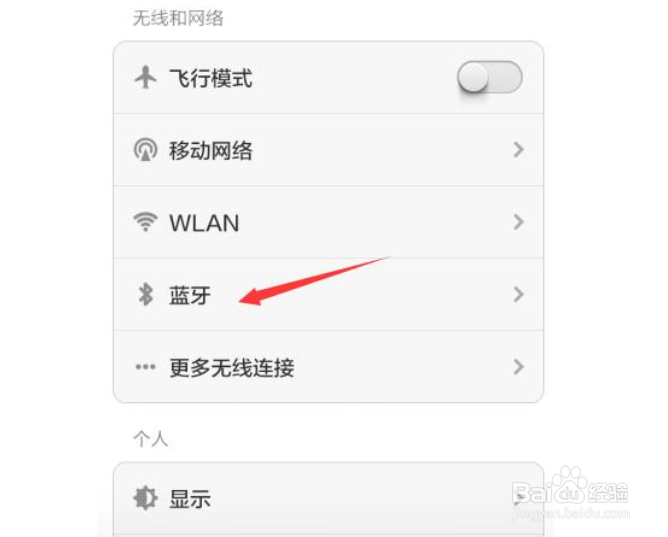Screen dimensions: 668x537
Task: Click the Bluetooth symbol icon
Action: coord(146,294)
